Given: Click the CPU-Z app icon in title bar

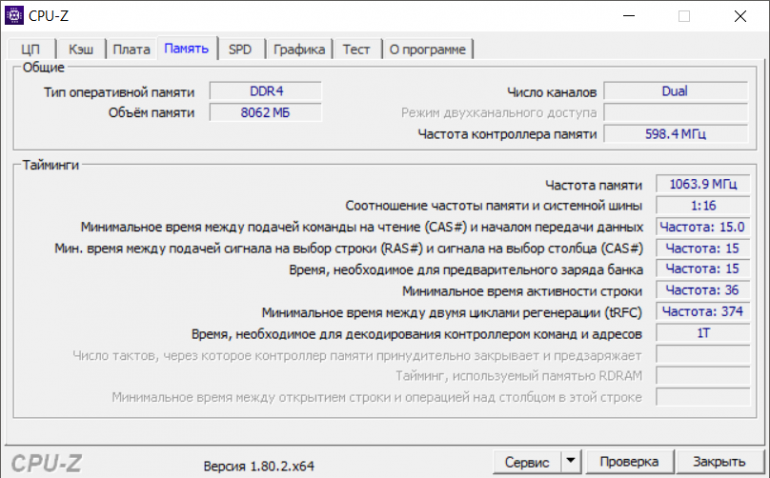Looking at the screenshot, I should 14,16.
